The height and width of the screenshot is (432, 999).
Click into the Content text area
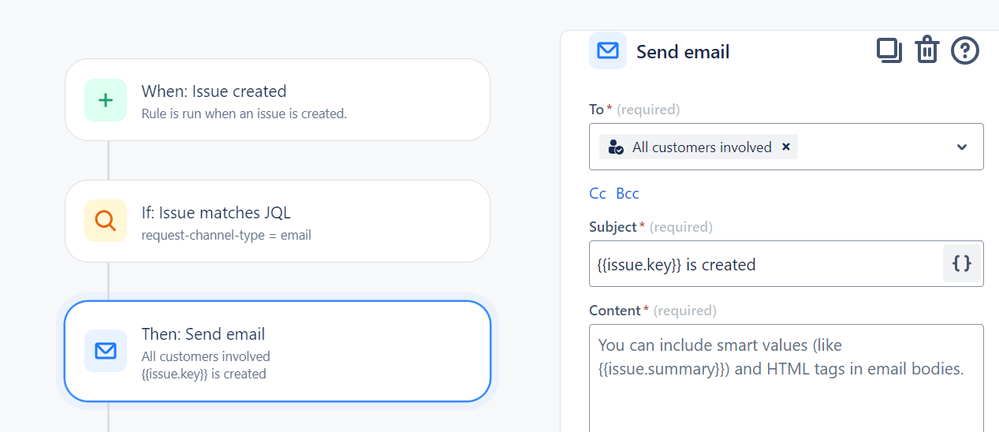click(x=786, y=378)
